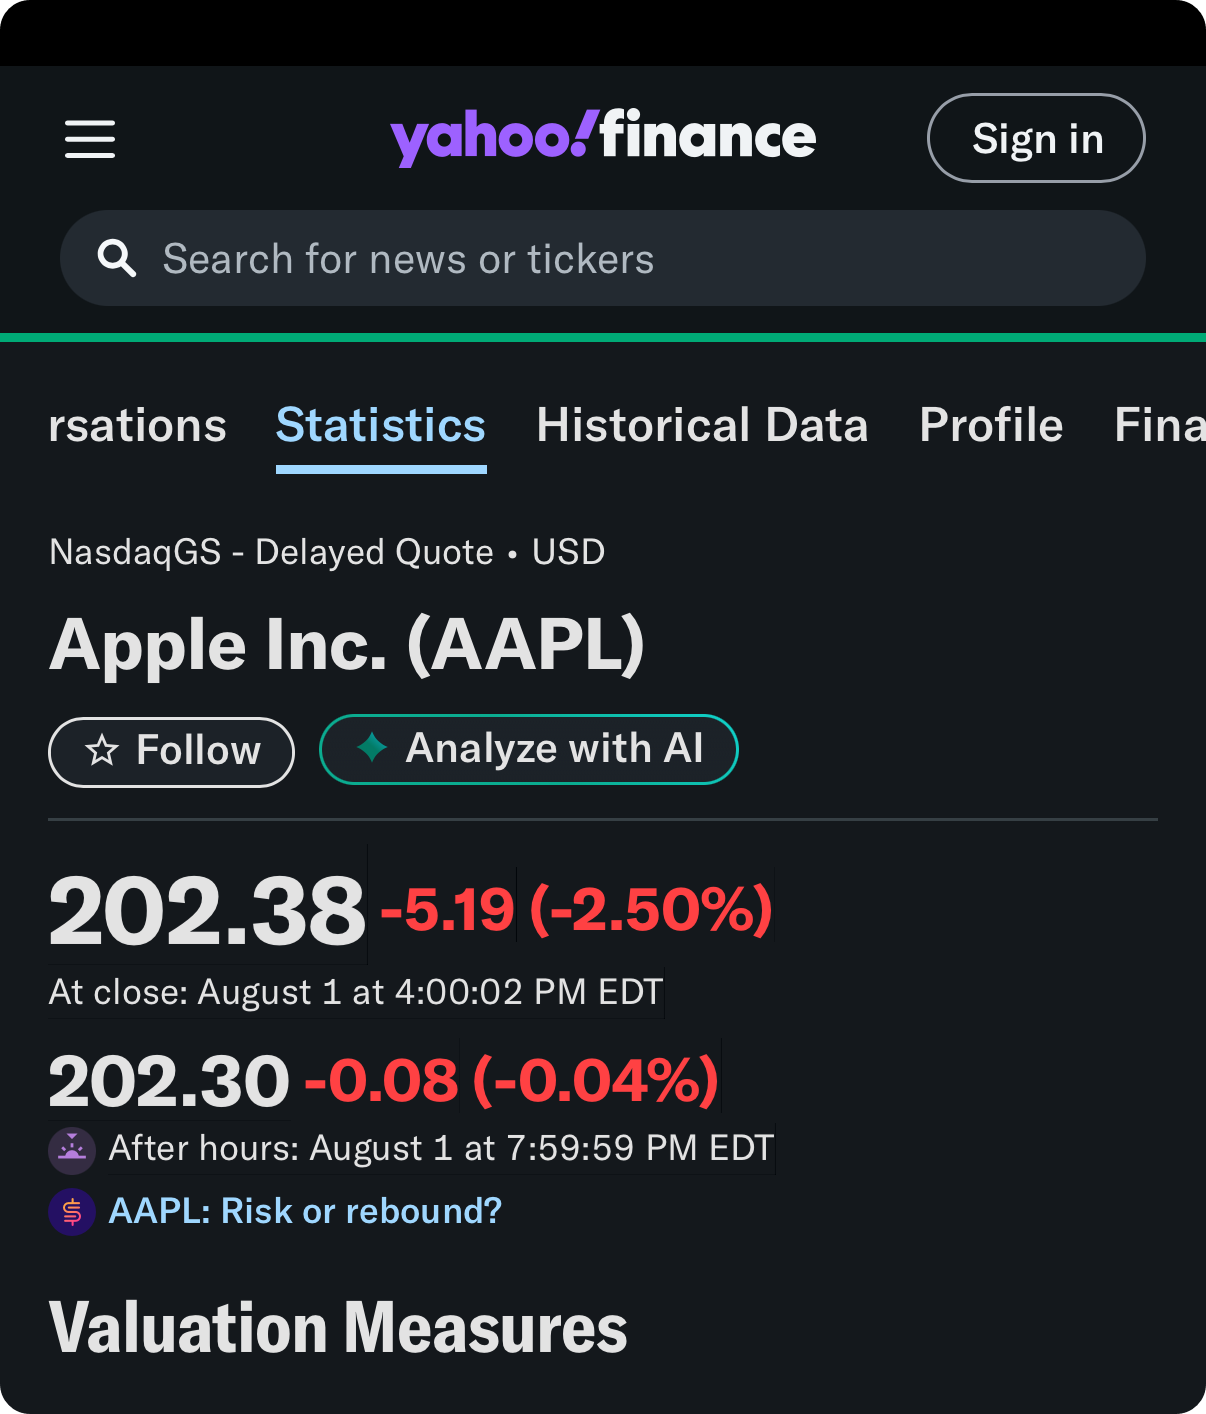This screenshot has width=1206, height=1414.
Task: Open the Profile tab
Action: coord(991,425)
